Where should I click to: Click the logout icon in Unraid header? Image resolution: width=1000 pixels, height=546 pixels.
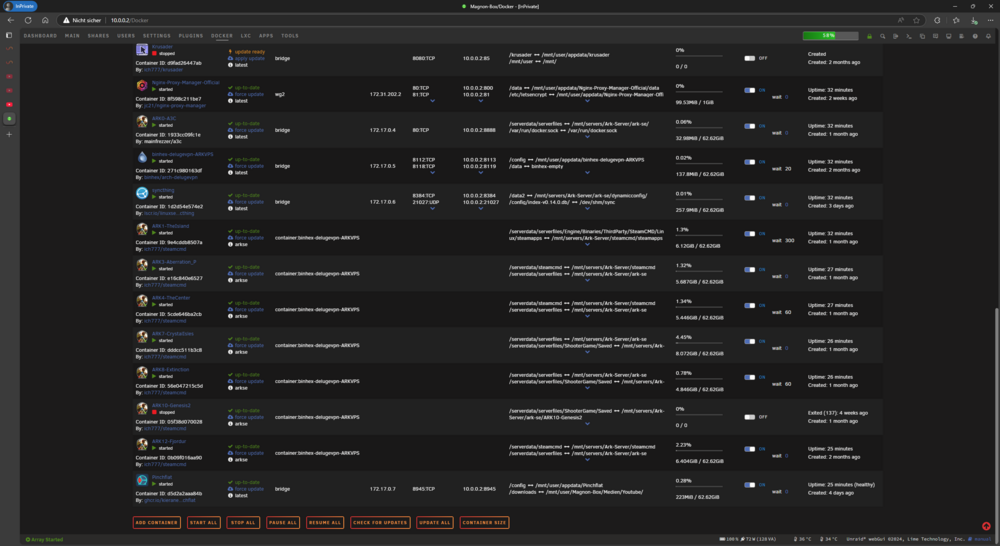pyautogui.click(x=896, y=36)
